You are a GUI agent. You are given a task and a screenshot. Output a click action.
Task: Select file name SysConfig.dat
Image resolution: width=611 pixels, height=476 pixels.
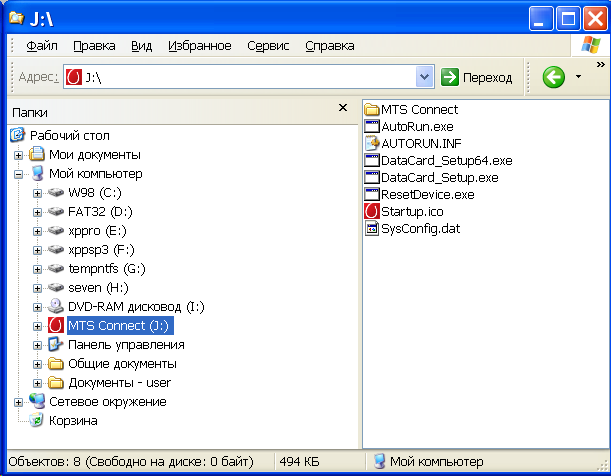coord(420,229)
